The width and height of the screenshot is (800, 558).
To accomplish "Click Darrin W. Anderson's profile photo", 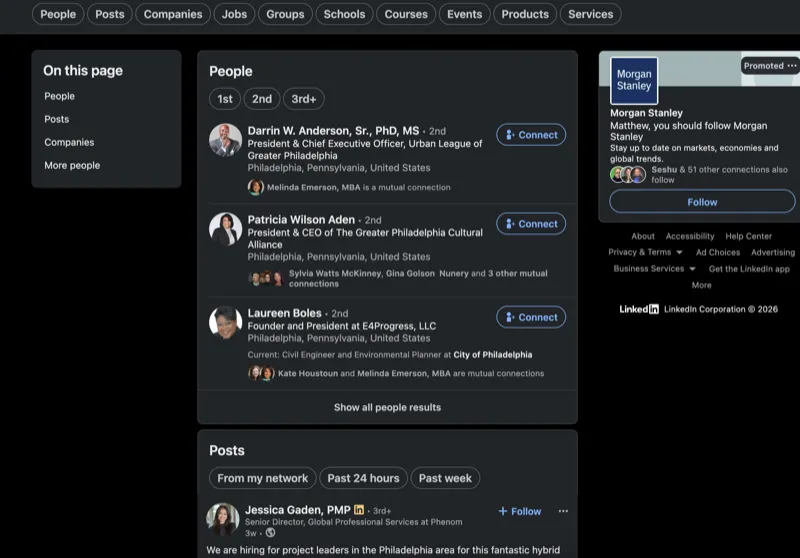I will pos(226,140).
